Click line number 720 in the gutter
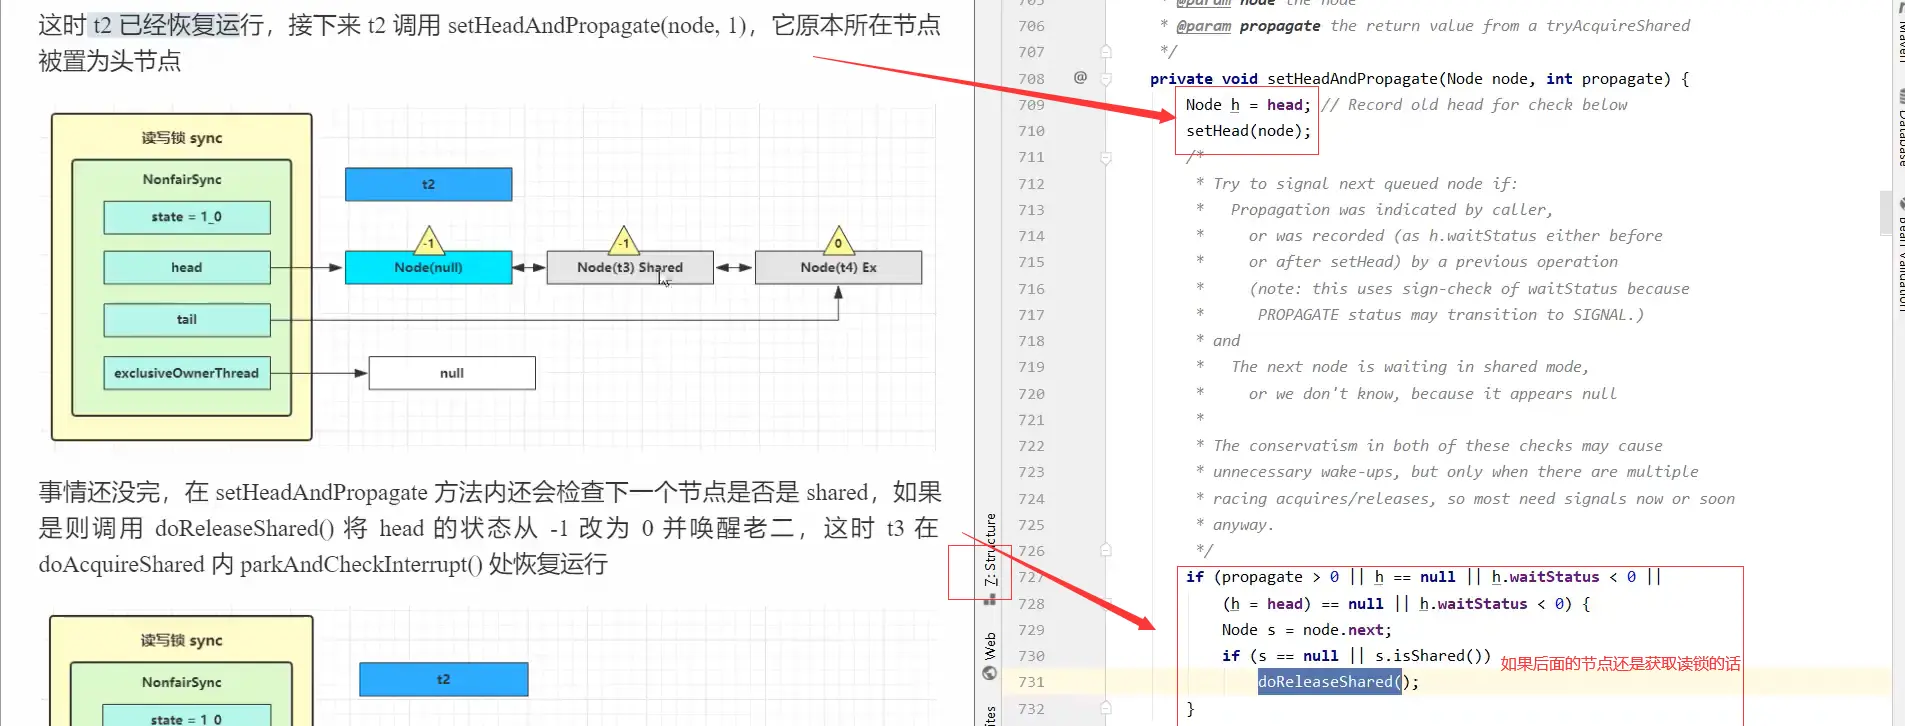This screenshot has height=726, width=1905. tap(1031, 394)
